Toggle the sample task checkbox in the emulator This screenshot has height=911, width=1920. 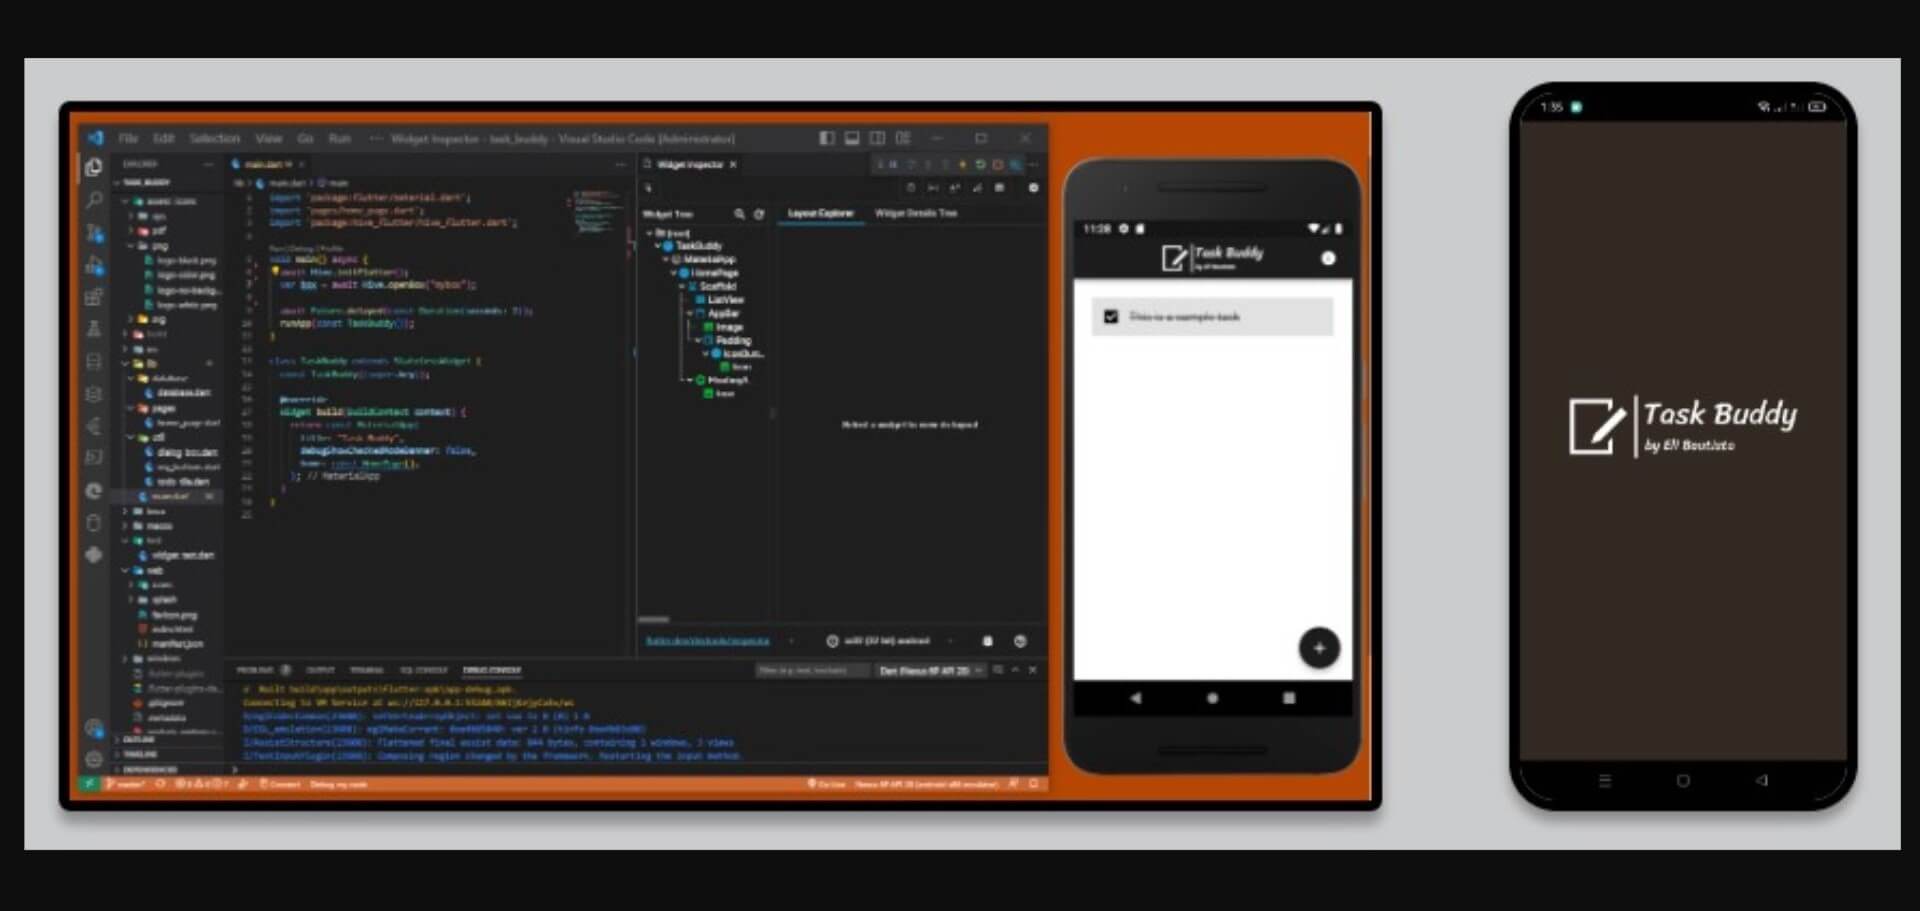(x=1110, y=317)
